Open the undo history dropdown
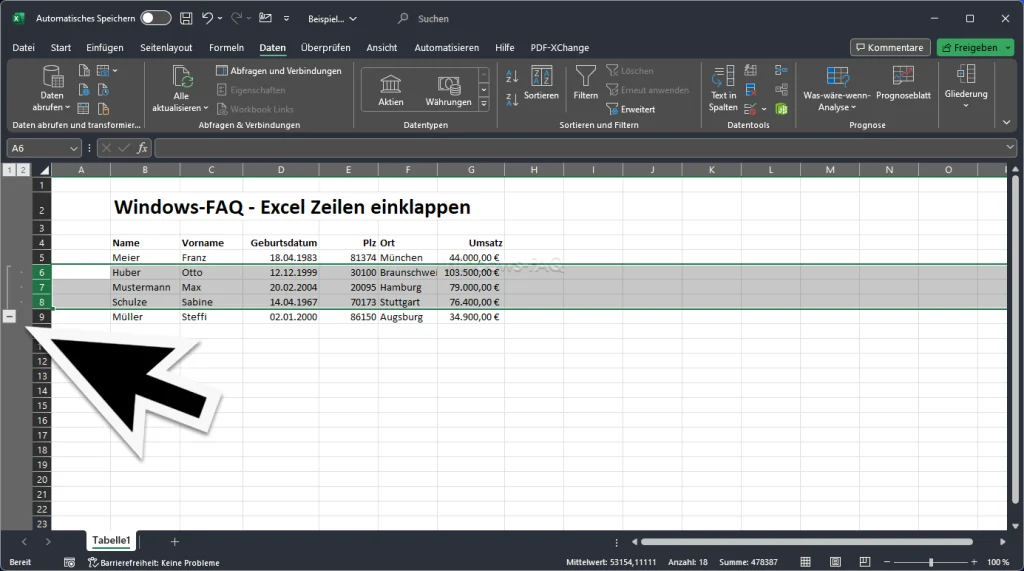The height and width of the screenshot is (571, 1024). (x=220, y=19)
